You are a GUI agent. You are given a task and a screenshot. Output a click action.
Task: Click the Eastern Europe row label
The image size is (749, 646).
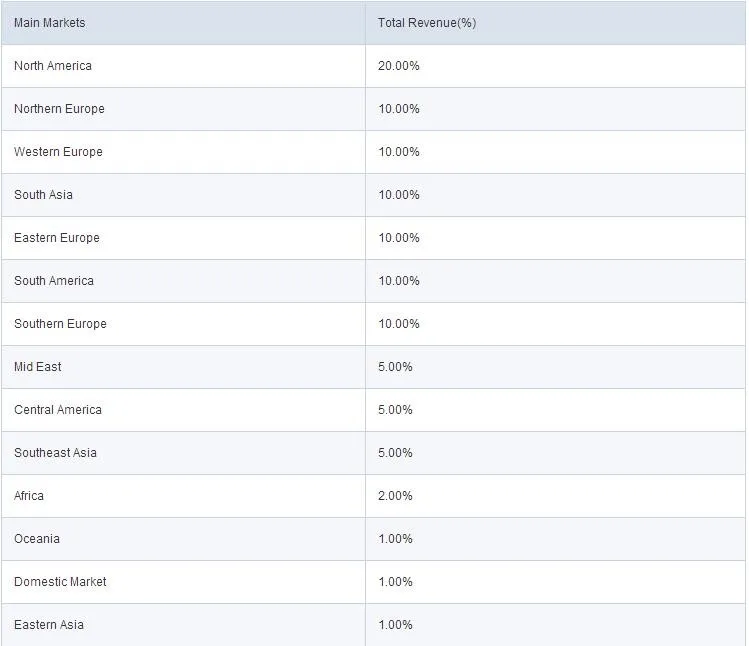click(57, 238)
